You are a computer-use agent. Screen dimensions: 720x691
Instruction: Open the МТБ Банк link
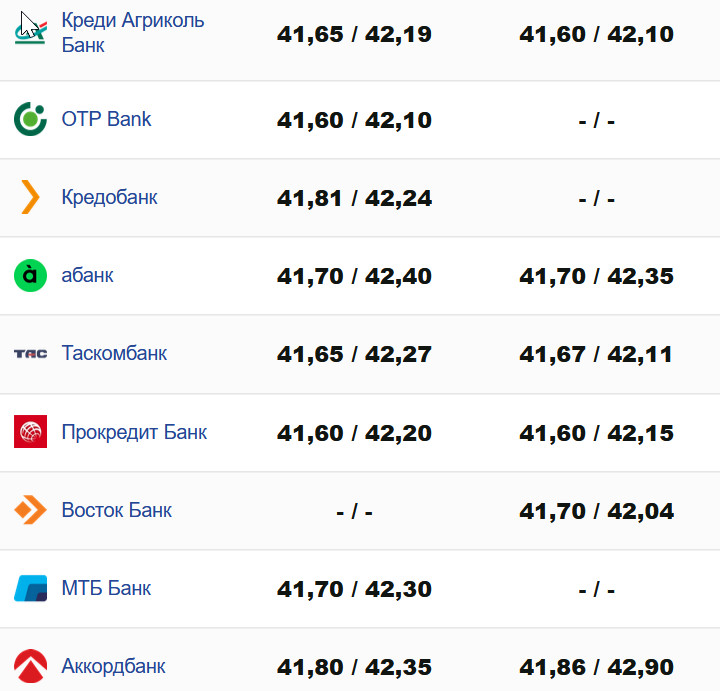106,588
